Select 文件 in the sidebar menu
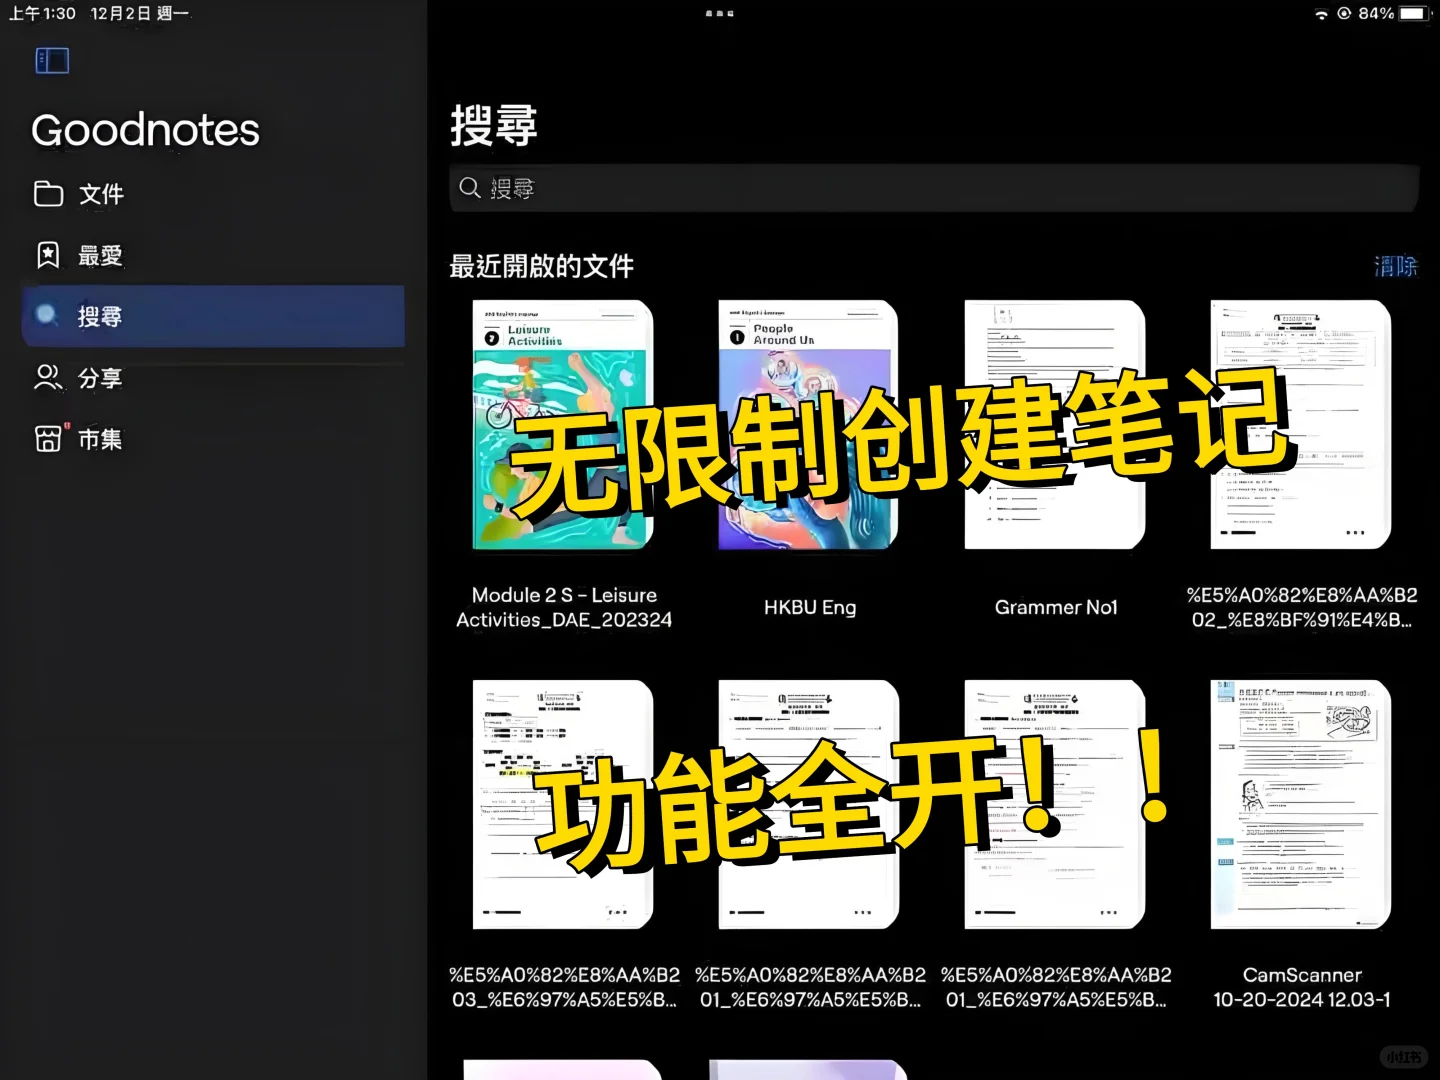Image resolution: width=1440 pixels, height=1080 pixels. pos(100,194)
